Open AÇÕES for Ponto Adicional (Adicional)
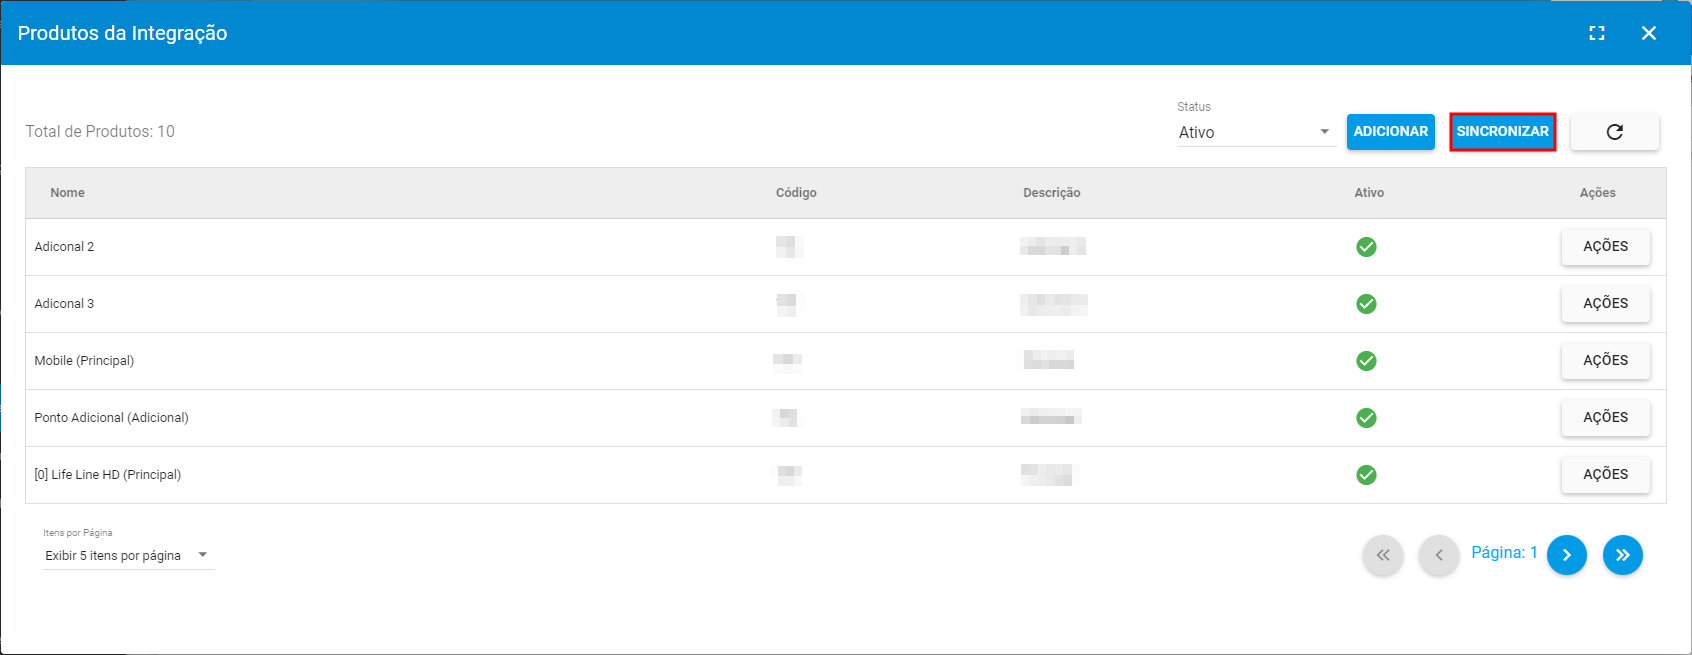Image resolution: width=1692 pixels, height=655 pixels. (1605, 418)
